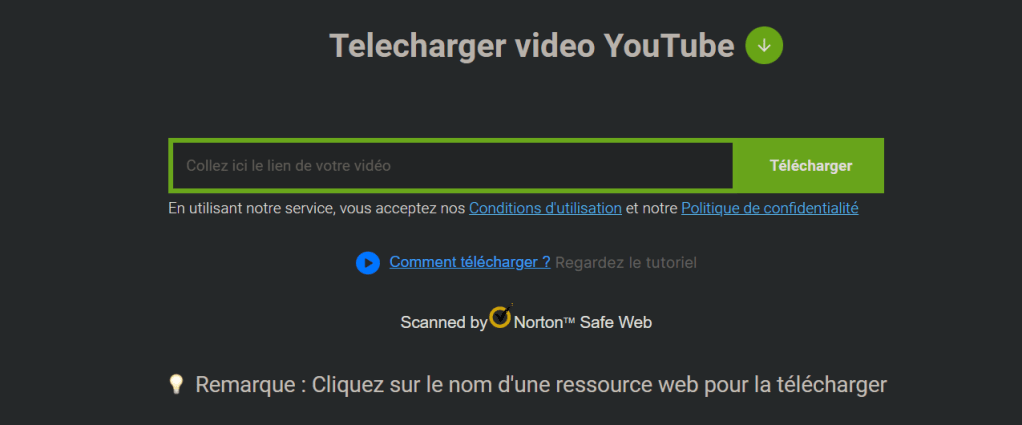Click the 'En utilisant notre service' sentence

coord(513,209)
